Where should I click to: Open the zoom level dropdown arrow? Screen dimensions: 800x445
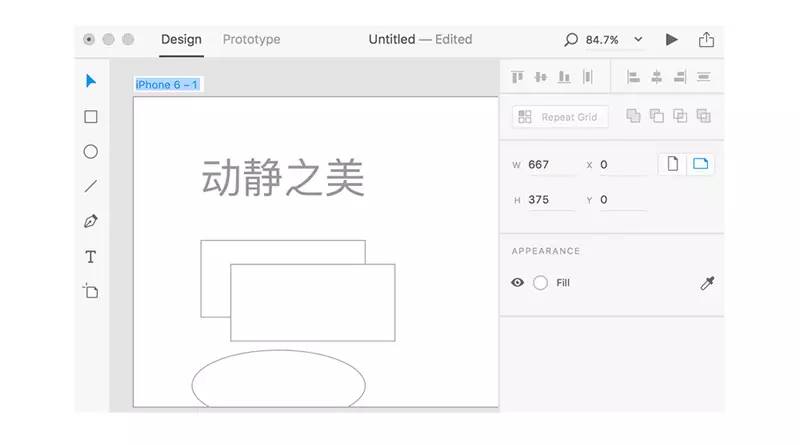point(639,40)
